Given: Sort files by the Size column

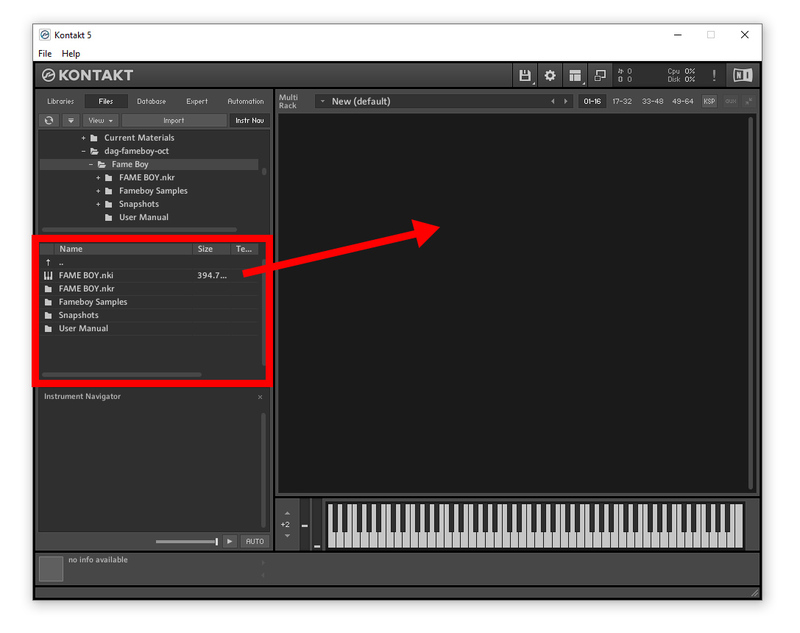Looking at the screenshot, I should coord(211,249).
